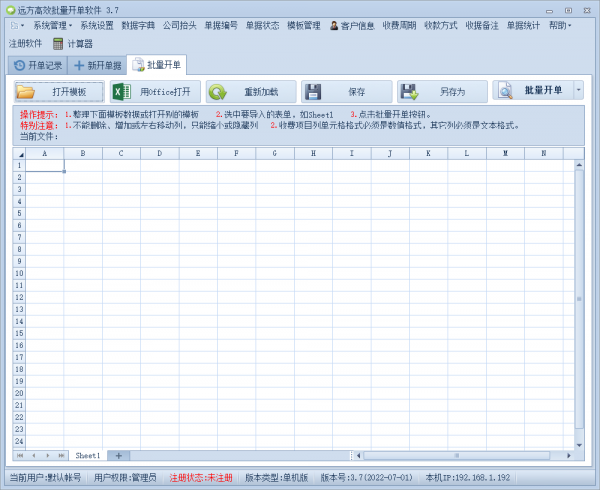Open the 系统管理 menu

pos(52,26)
